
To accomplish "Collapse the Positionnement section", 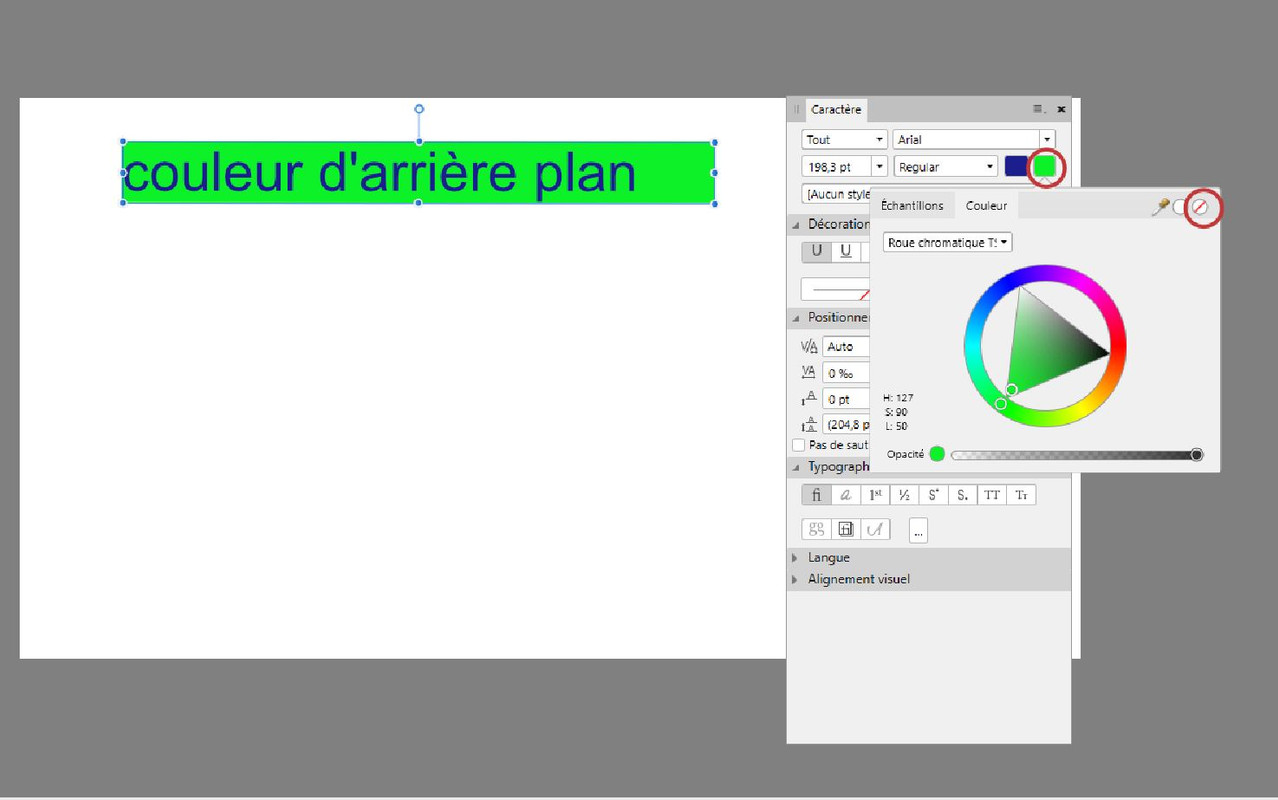I will pyautogui.click(x=796, y=318).
